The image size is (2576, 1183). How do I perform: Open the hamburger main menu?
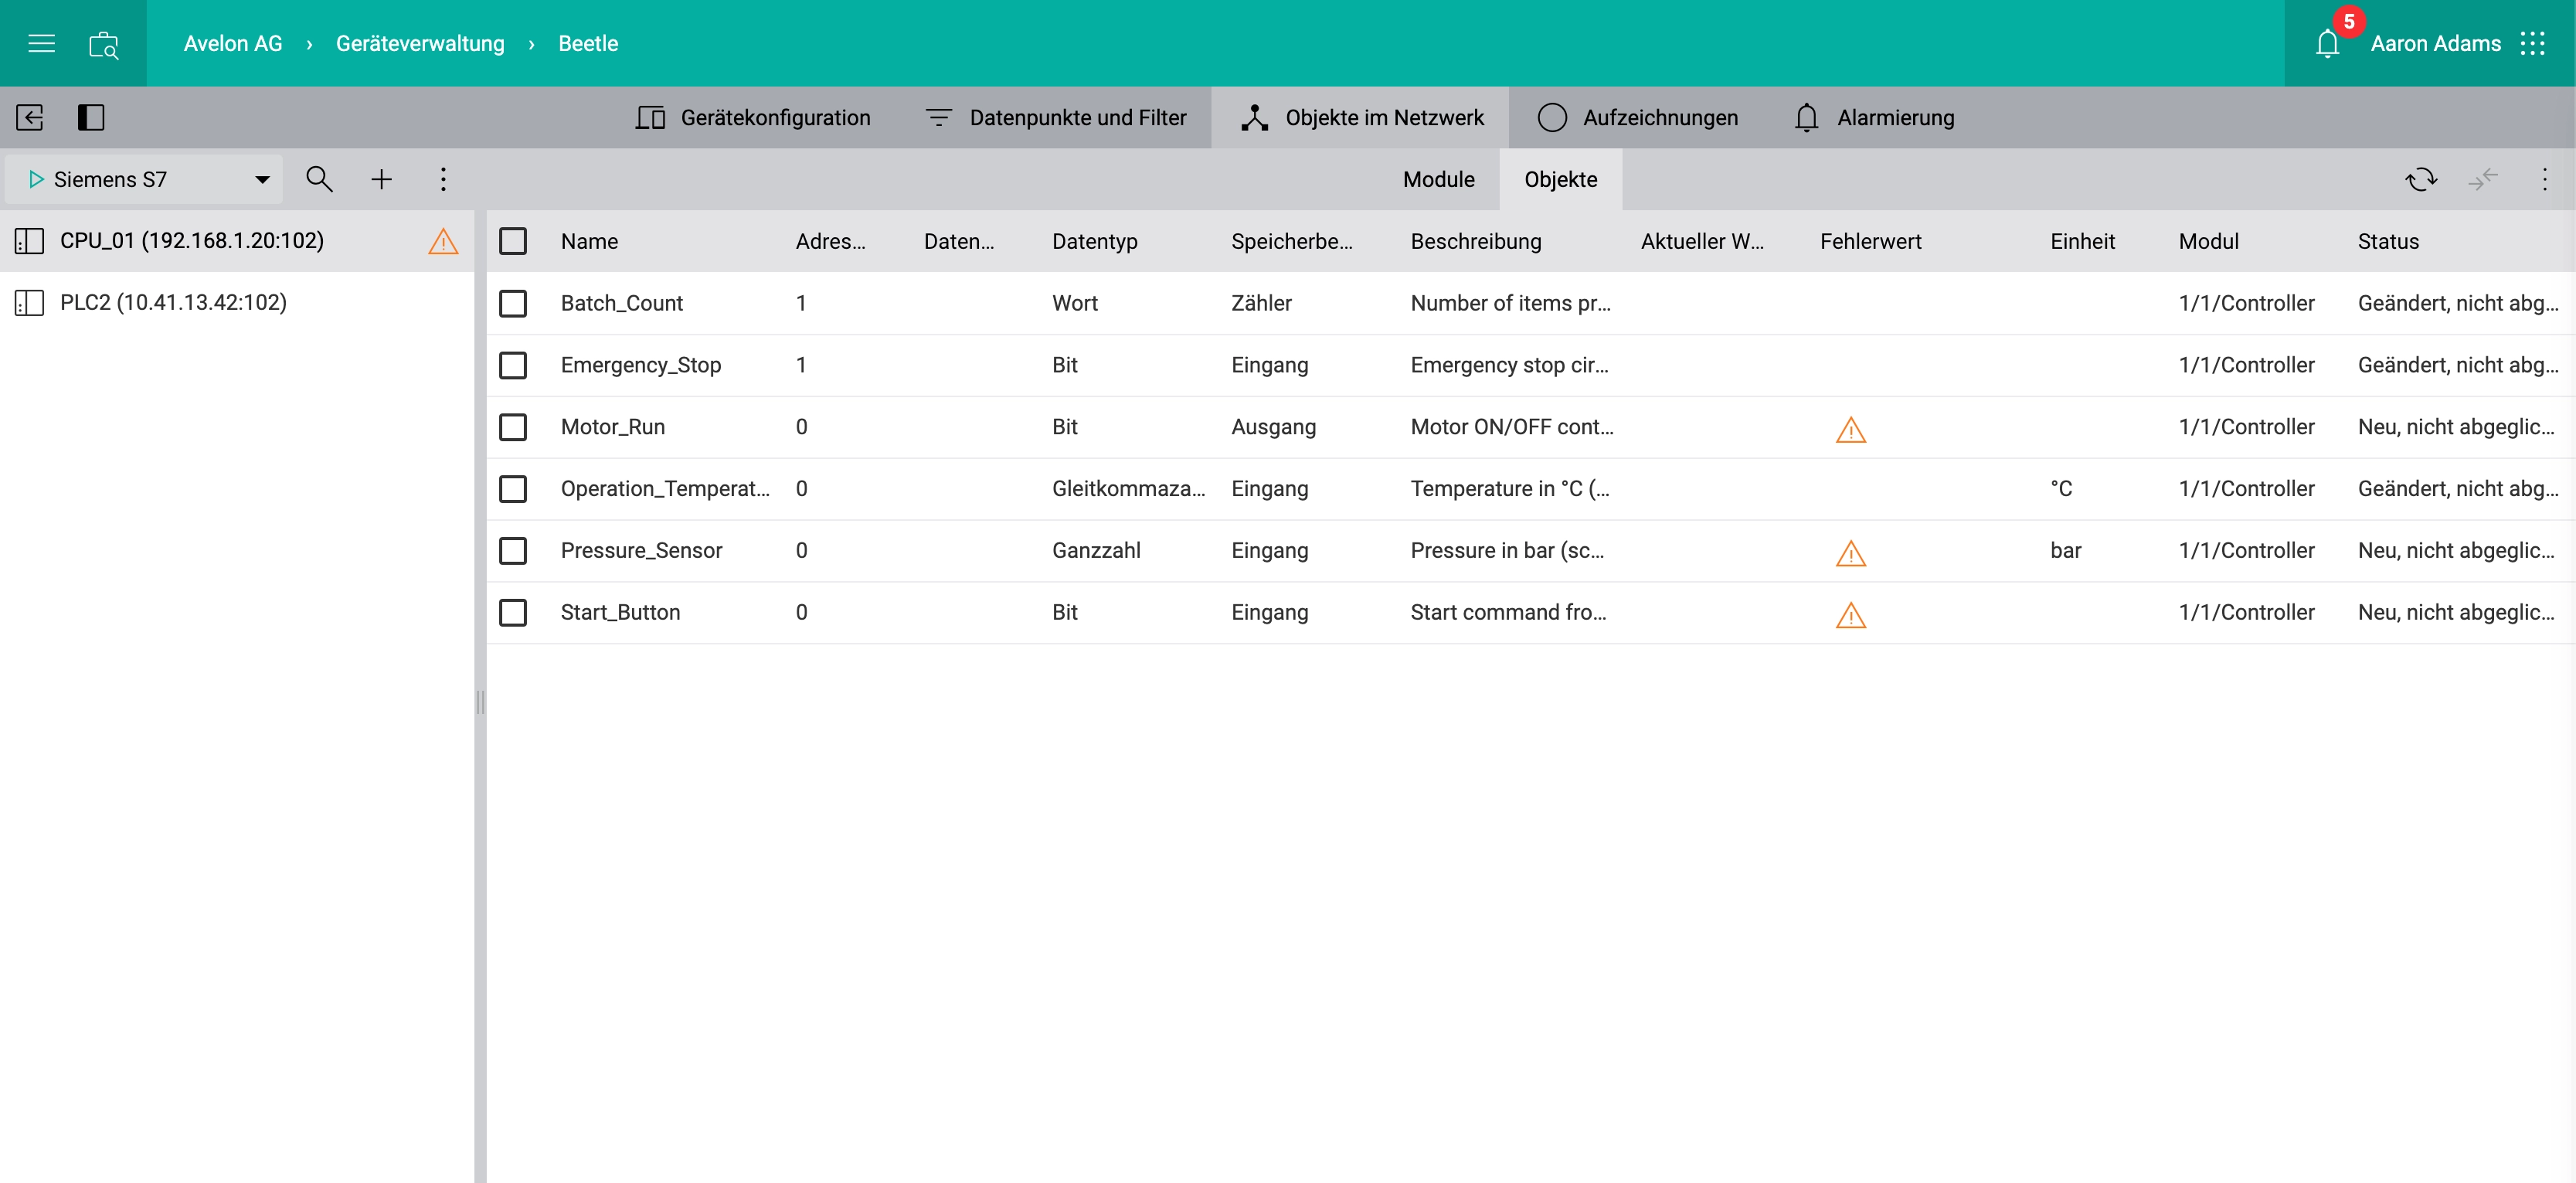click(x=41, y=43)
